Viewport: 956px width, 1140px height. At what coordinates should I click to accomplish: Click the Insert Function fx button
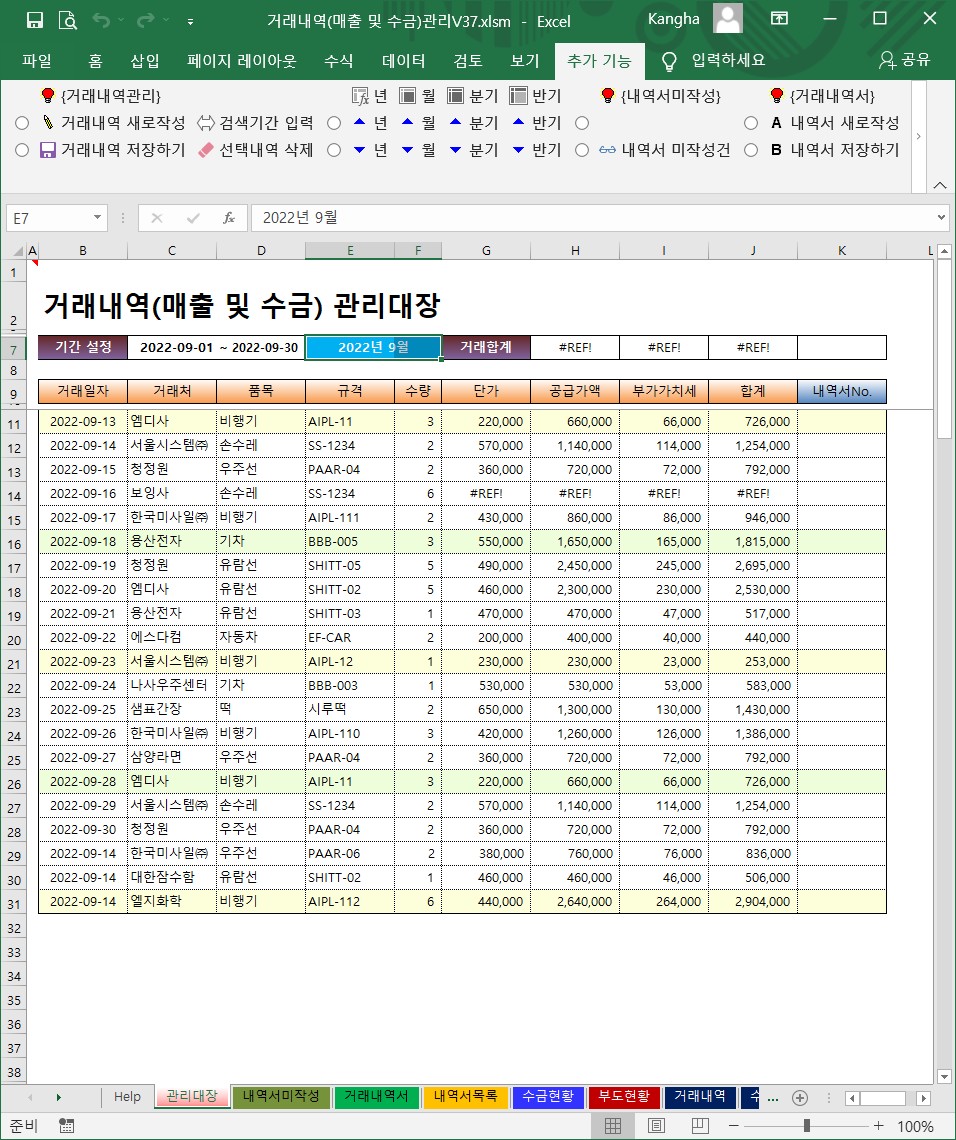(229, 217)
